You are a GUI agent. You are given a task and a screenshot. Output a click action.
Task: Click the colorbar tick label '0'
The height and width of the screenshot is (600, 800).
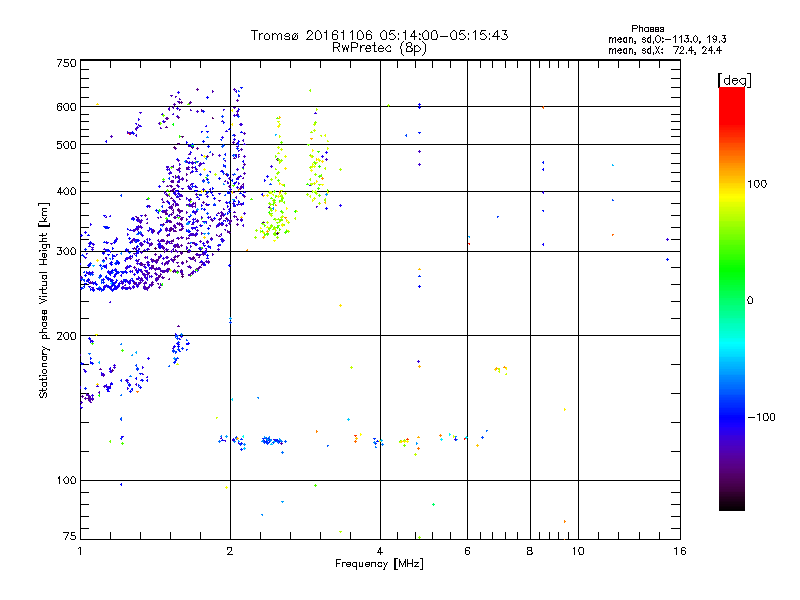coord(750,301)
